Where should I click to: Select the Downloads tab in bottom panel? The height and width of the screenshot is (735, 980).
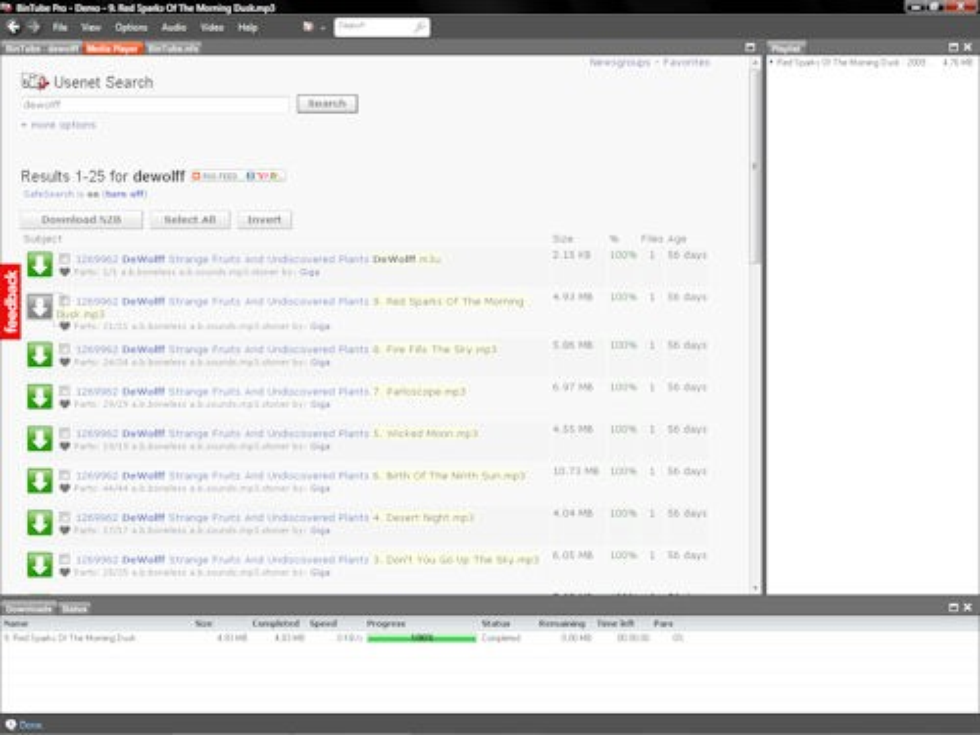pos(29,608)
